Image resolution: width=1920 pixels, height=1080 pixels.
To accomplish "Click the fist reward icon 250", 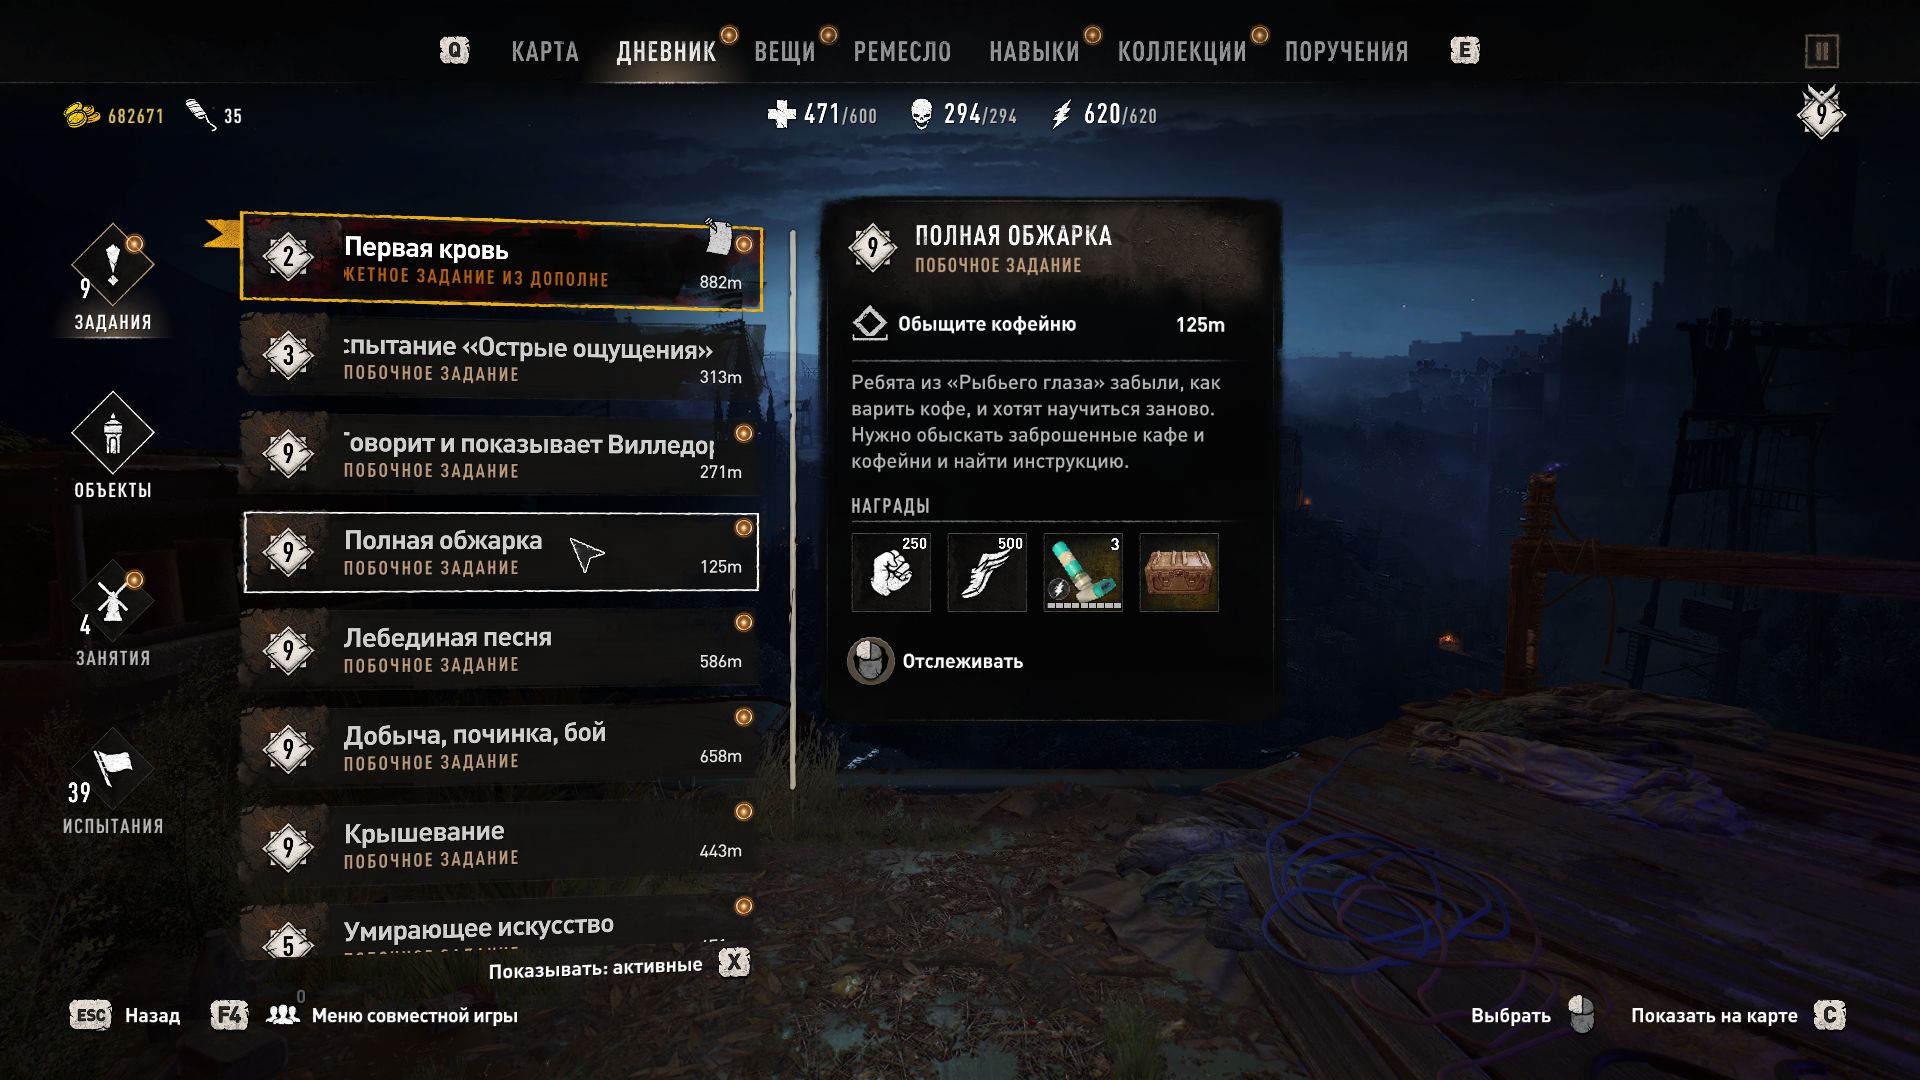I will tap(890, 572).
